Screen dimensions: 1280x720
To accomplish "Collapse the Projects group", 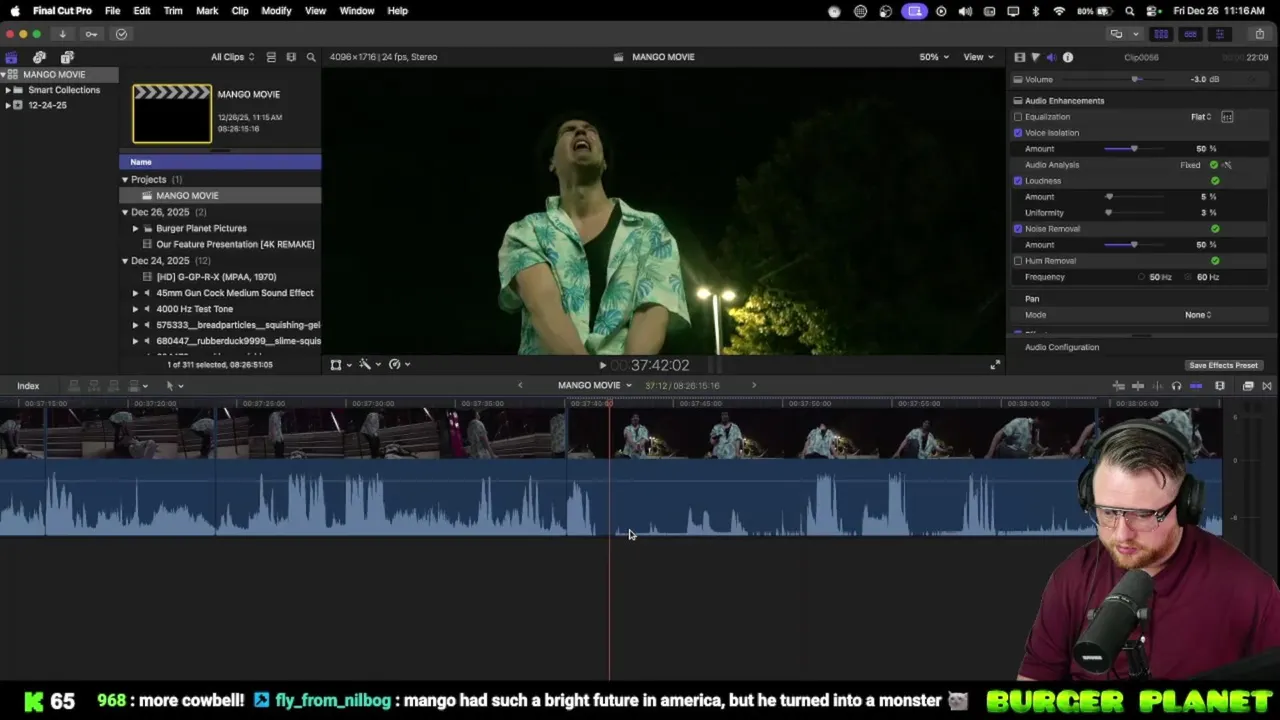I will tap(125, 180).
